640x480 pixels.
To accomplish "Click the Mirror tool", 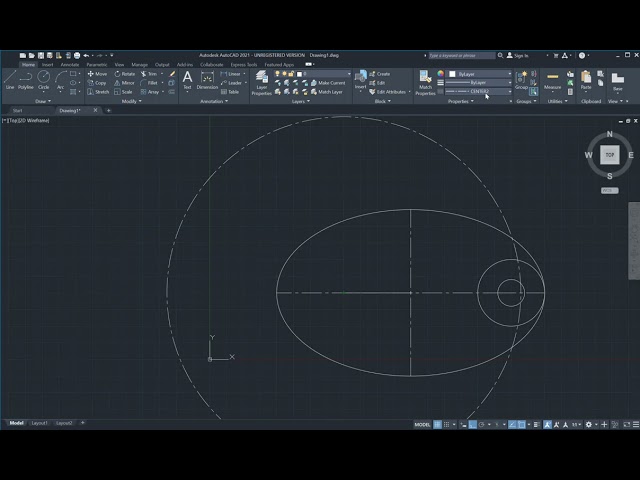I will click(124, 83).
